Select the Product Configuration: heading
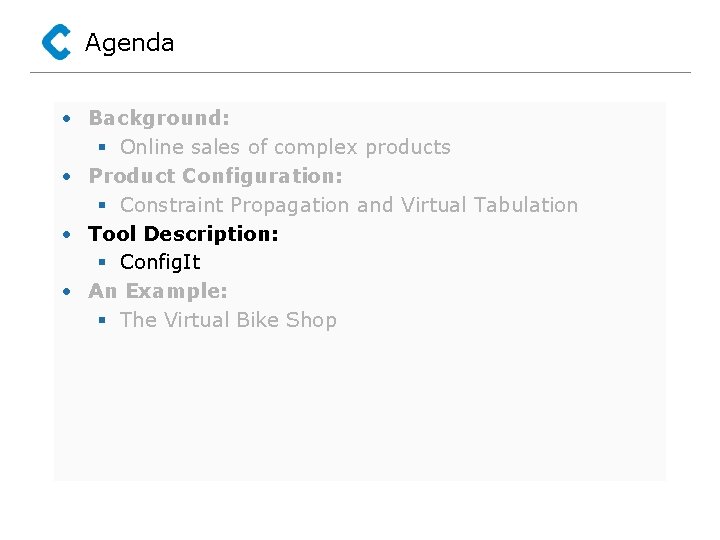This screenshot has height=540, width=720. 215,176
